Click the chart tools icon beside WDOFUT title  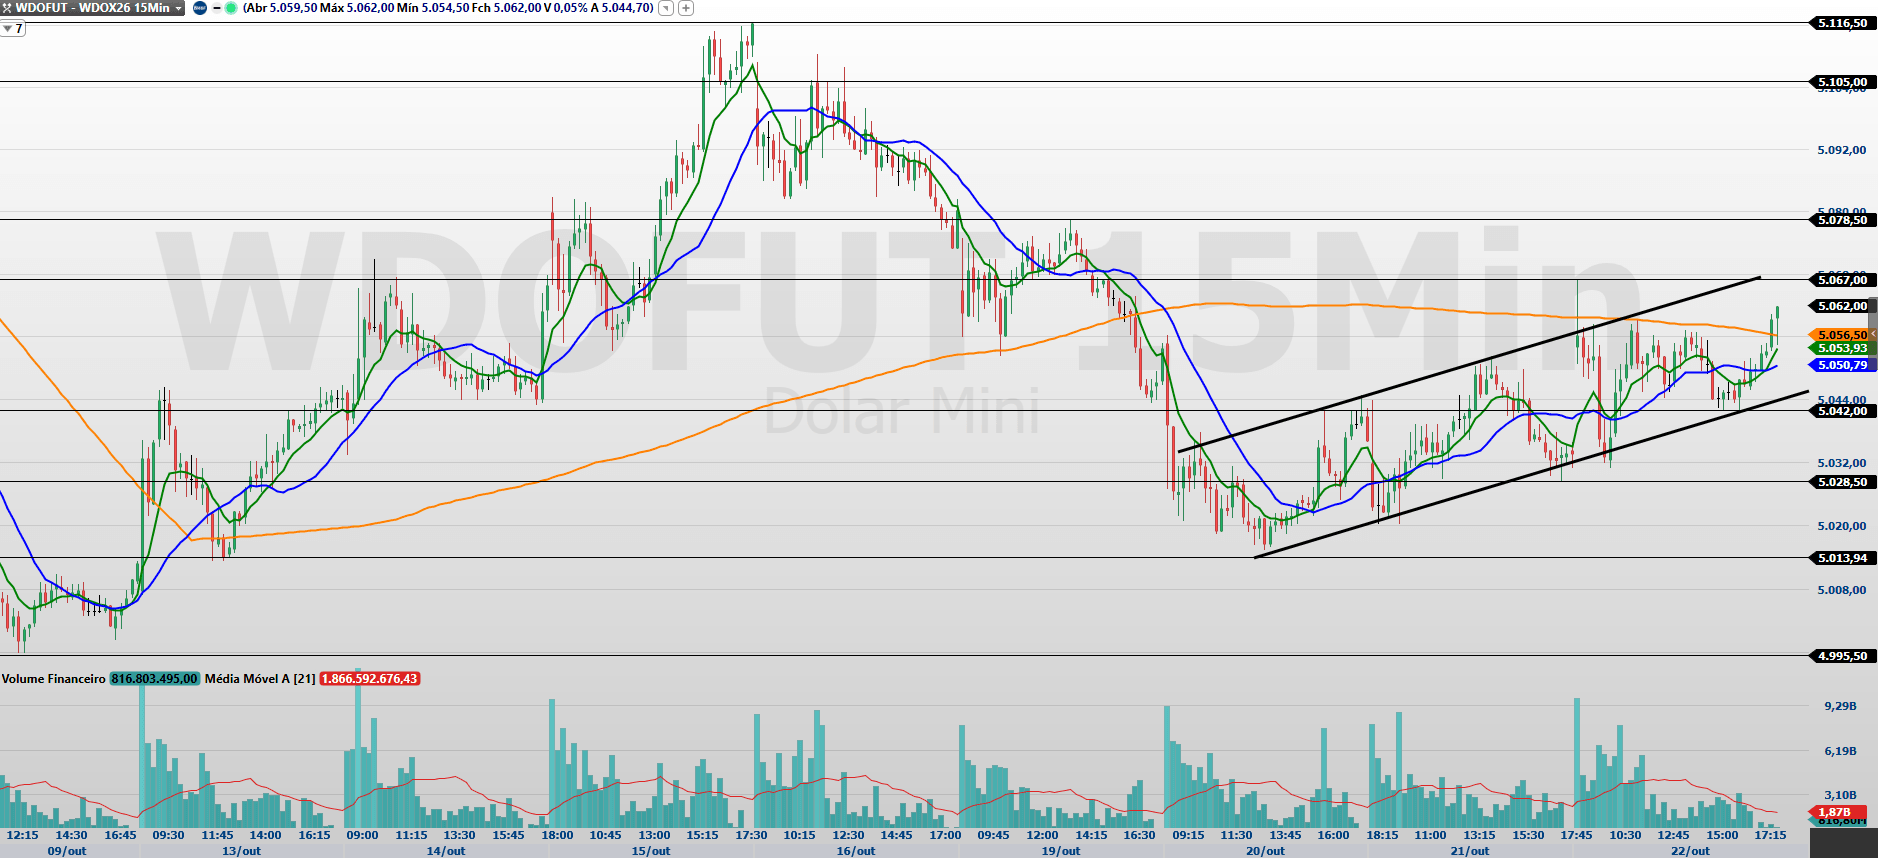(x=6, y=8)
